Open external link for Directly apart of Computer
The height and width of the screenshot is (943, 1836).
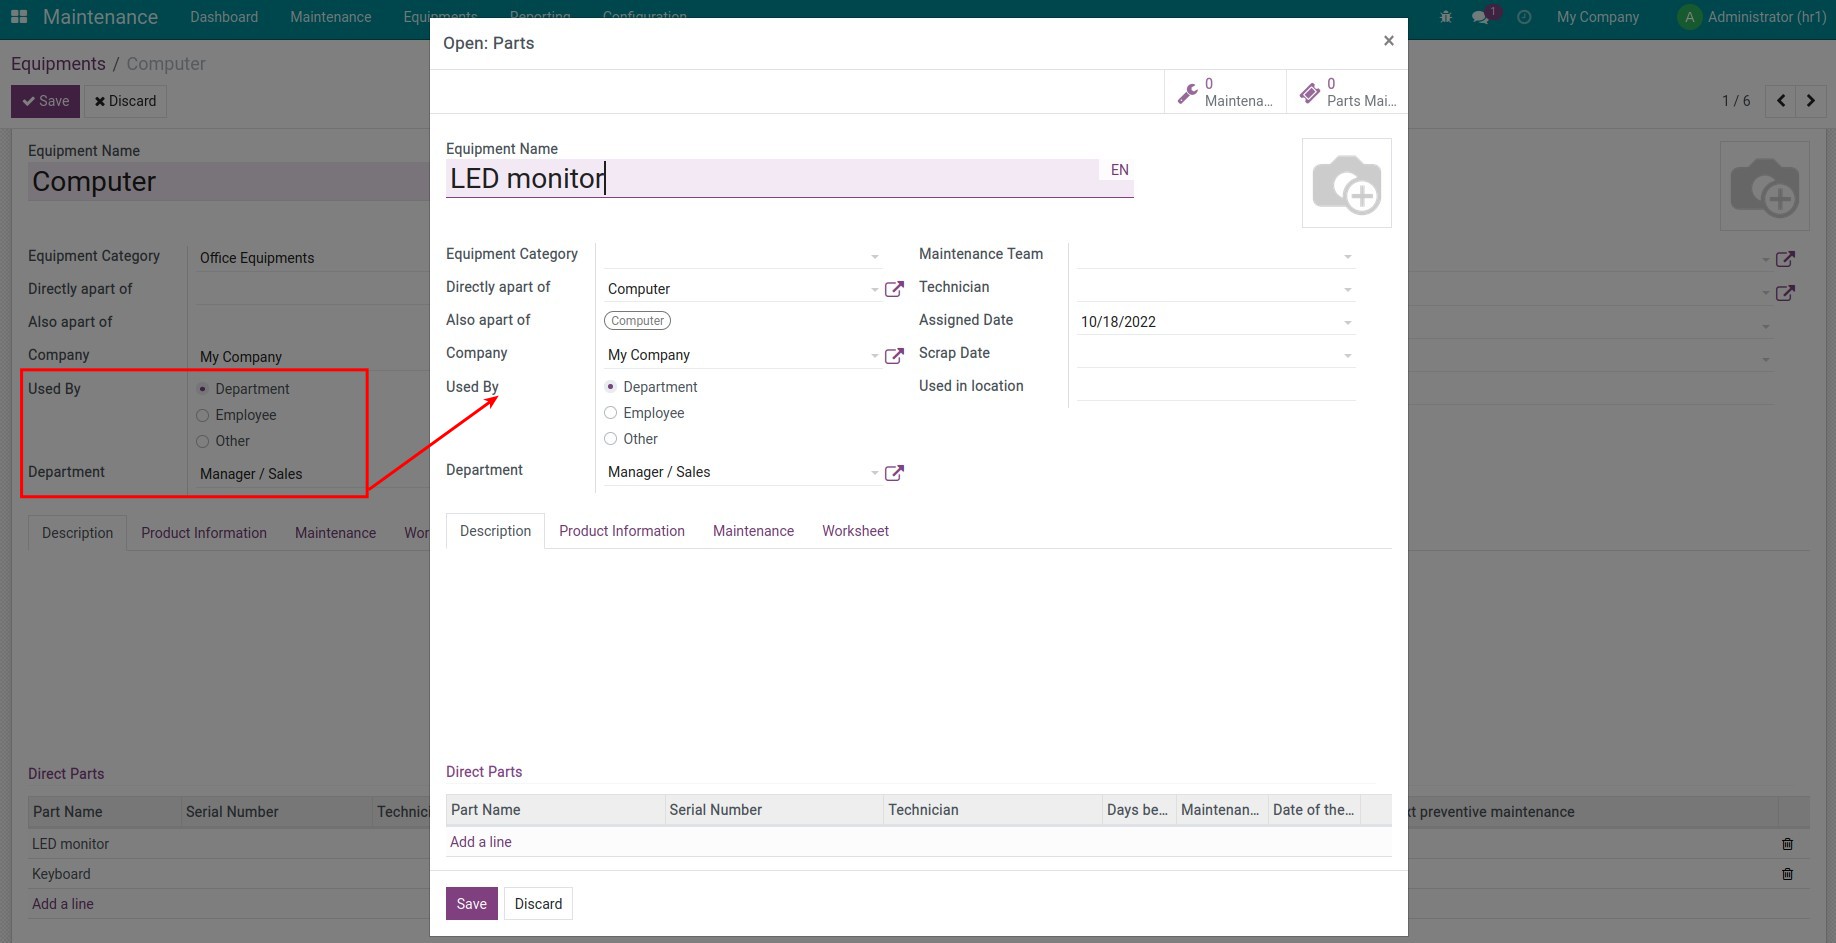[894, 289]
